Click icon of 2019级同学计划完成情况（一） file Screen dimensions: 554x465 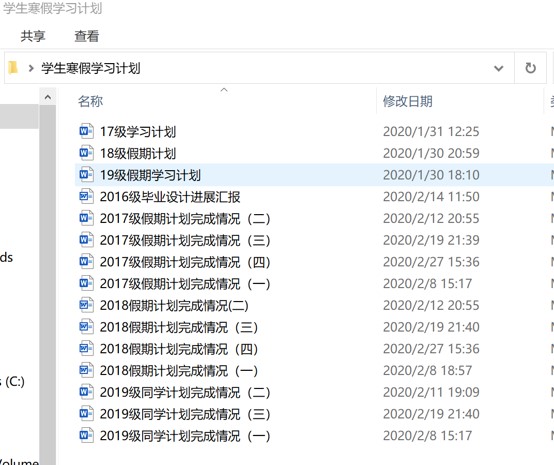[x=86, y=435]
